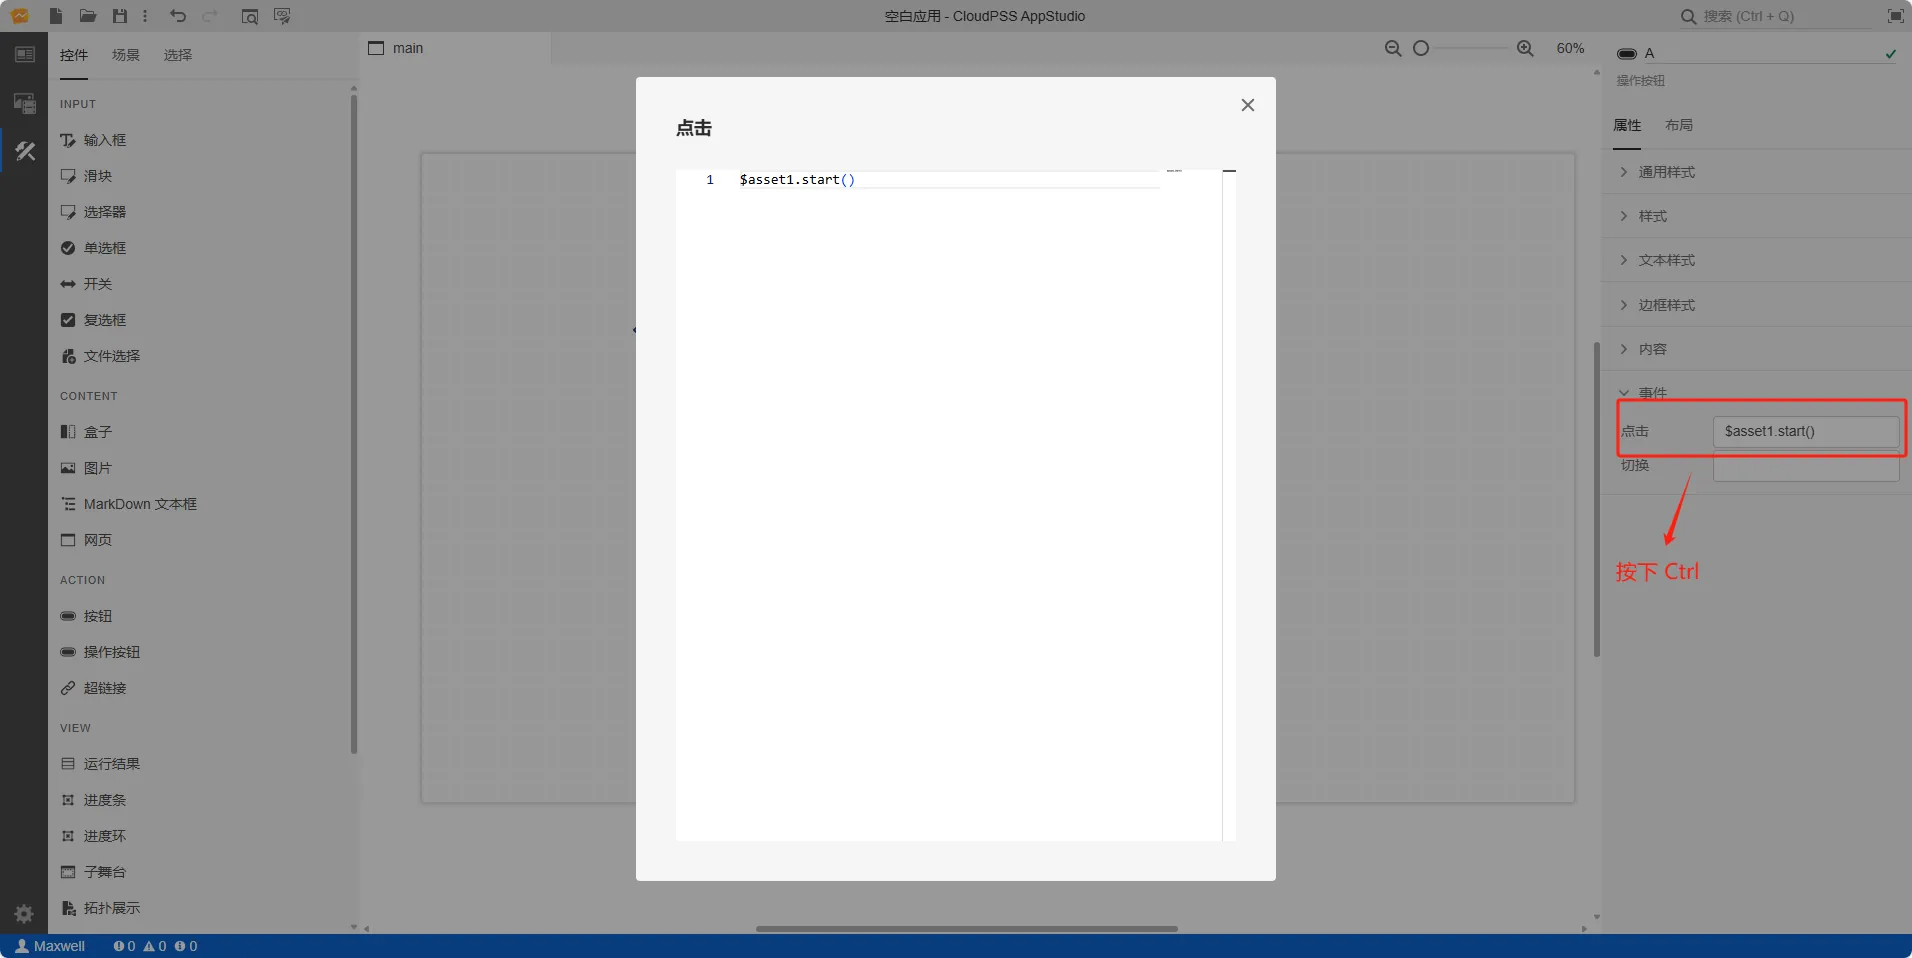Switch to the 场景 tab

click(x=126, y=55)
